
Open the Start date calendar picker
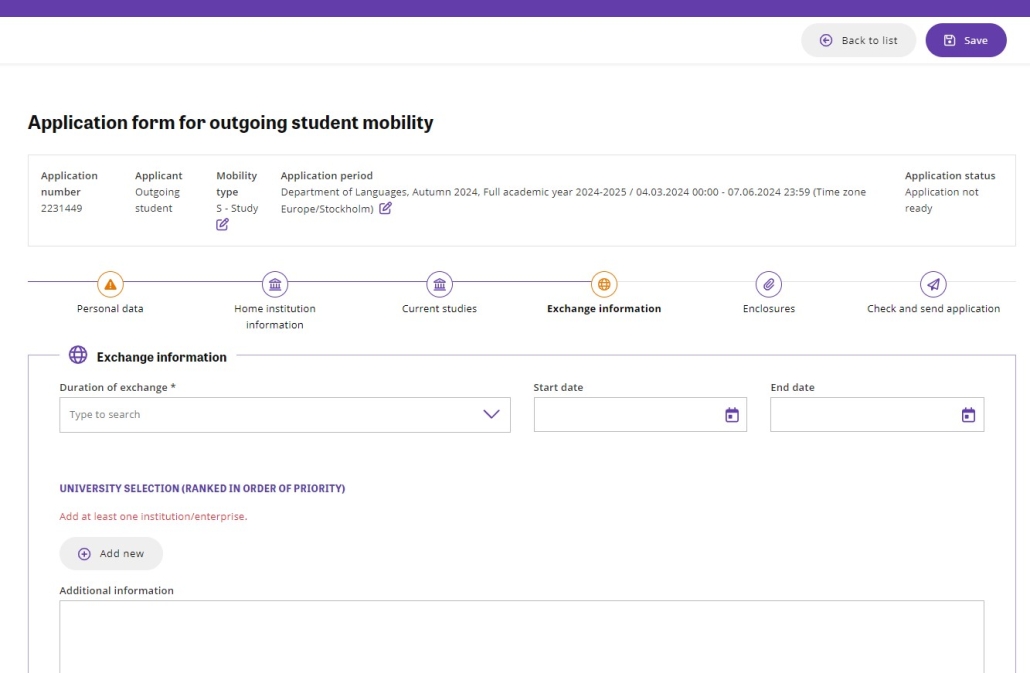731,415
